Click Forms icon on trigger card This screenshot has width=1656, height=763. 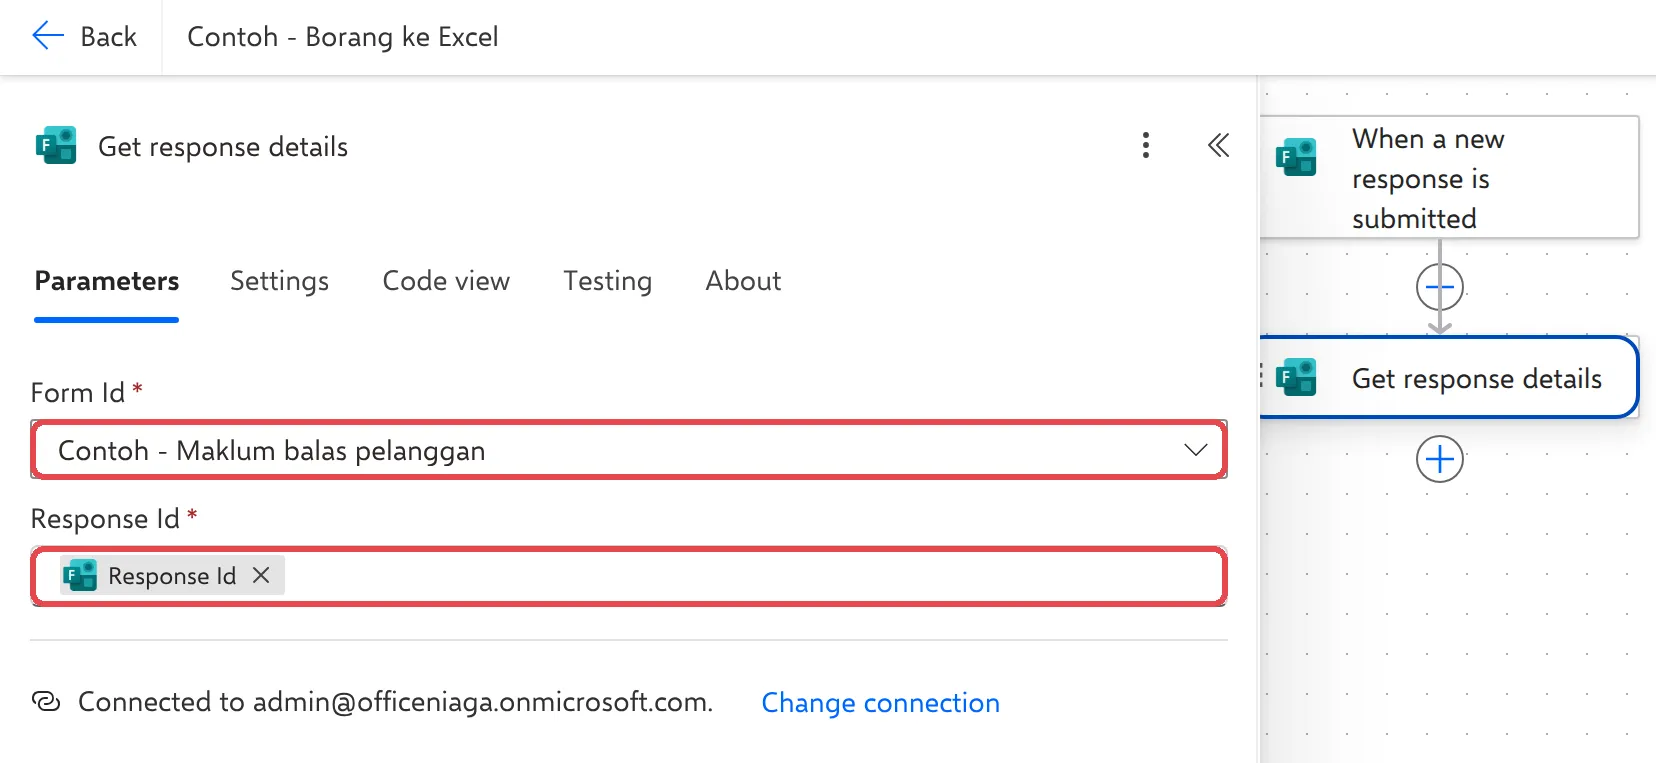click(x=1296, y=157)
